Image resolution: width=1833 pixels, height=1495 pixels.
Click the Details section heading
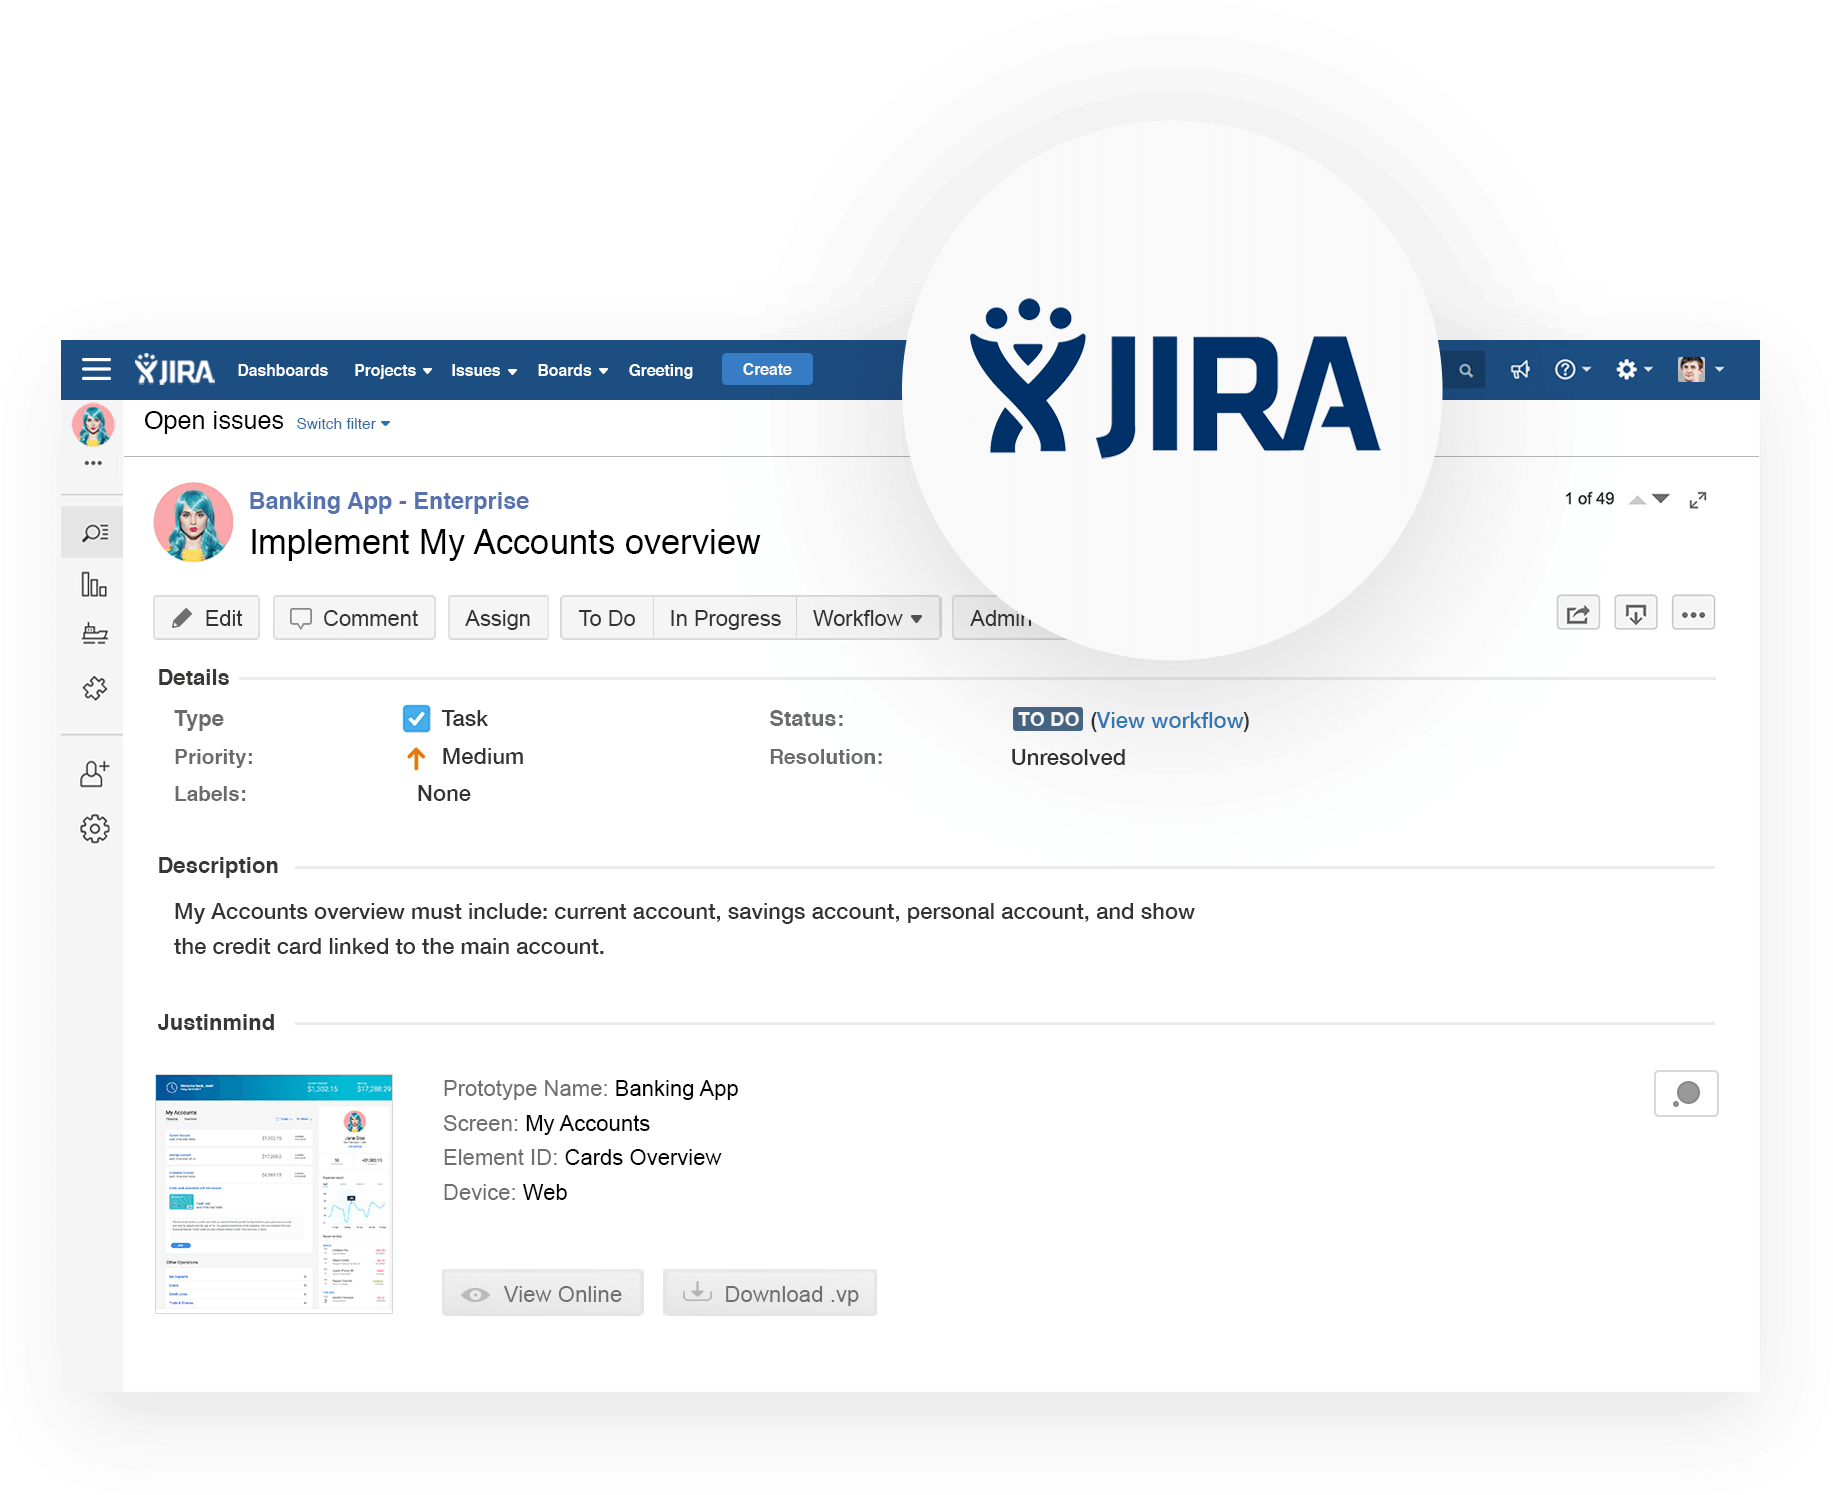pos(193,677)
